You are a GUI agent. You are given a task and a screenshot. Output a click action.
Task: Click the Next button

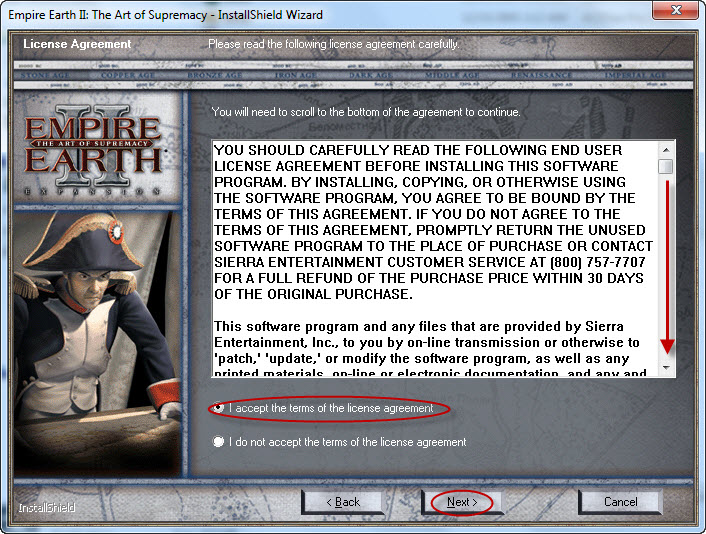[x=462, y=502]
